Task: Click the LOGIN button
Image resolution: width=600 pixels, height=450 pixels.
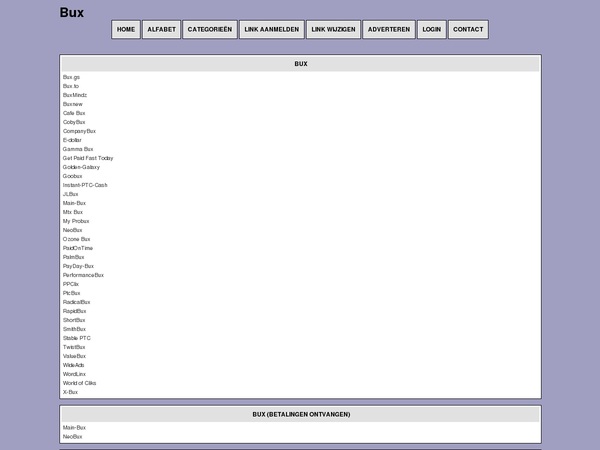Action: click(432, 29)
